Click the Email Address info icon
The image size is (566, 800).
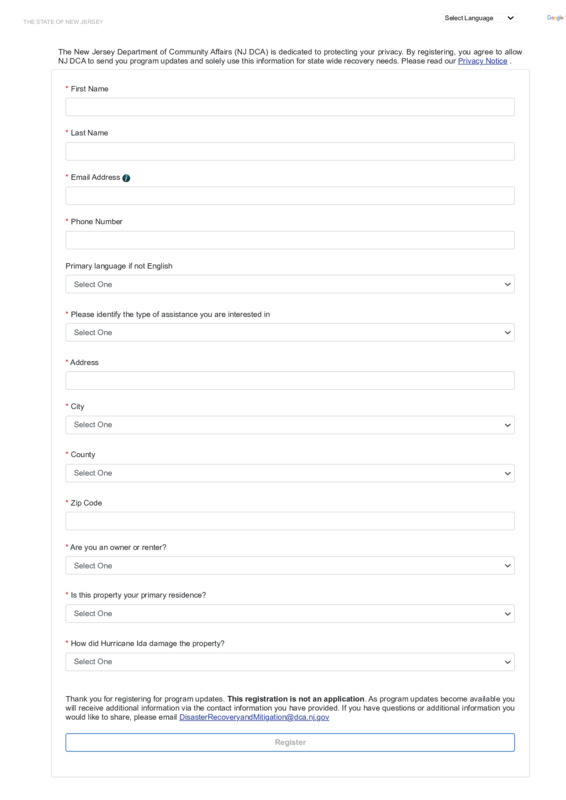[126, 178]
